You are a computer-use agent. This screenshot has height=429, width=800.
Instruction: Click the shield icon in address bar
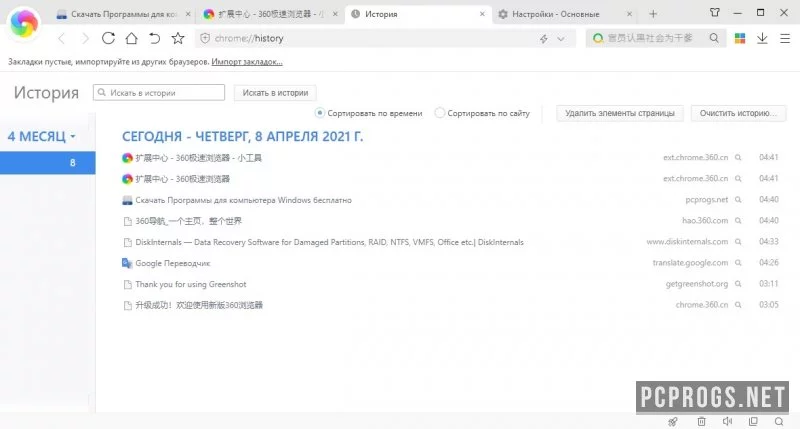[x=205, y=38]
